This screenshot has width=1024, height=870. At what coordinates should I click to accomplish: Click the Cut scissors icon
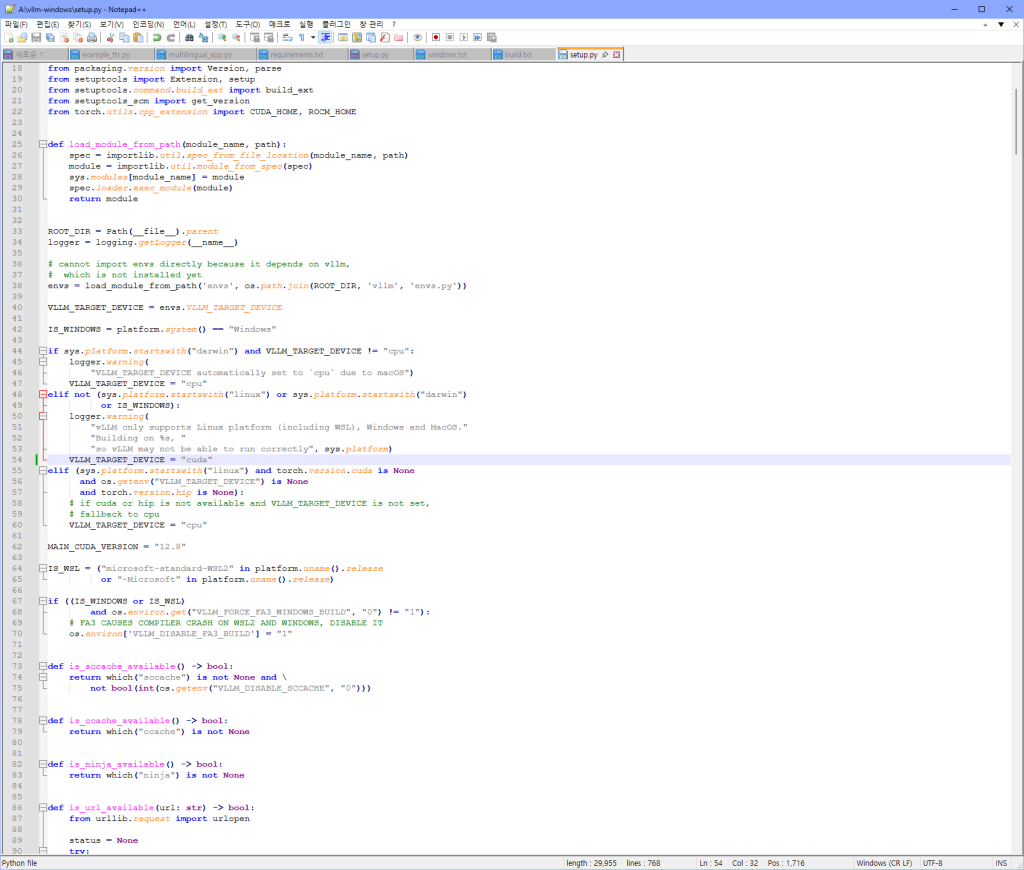[x=111, y=37]
